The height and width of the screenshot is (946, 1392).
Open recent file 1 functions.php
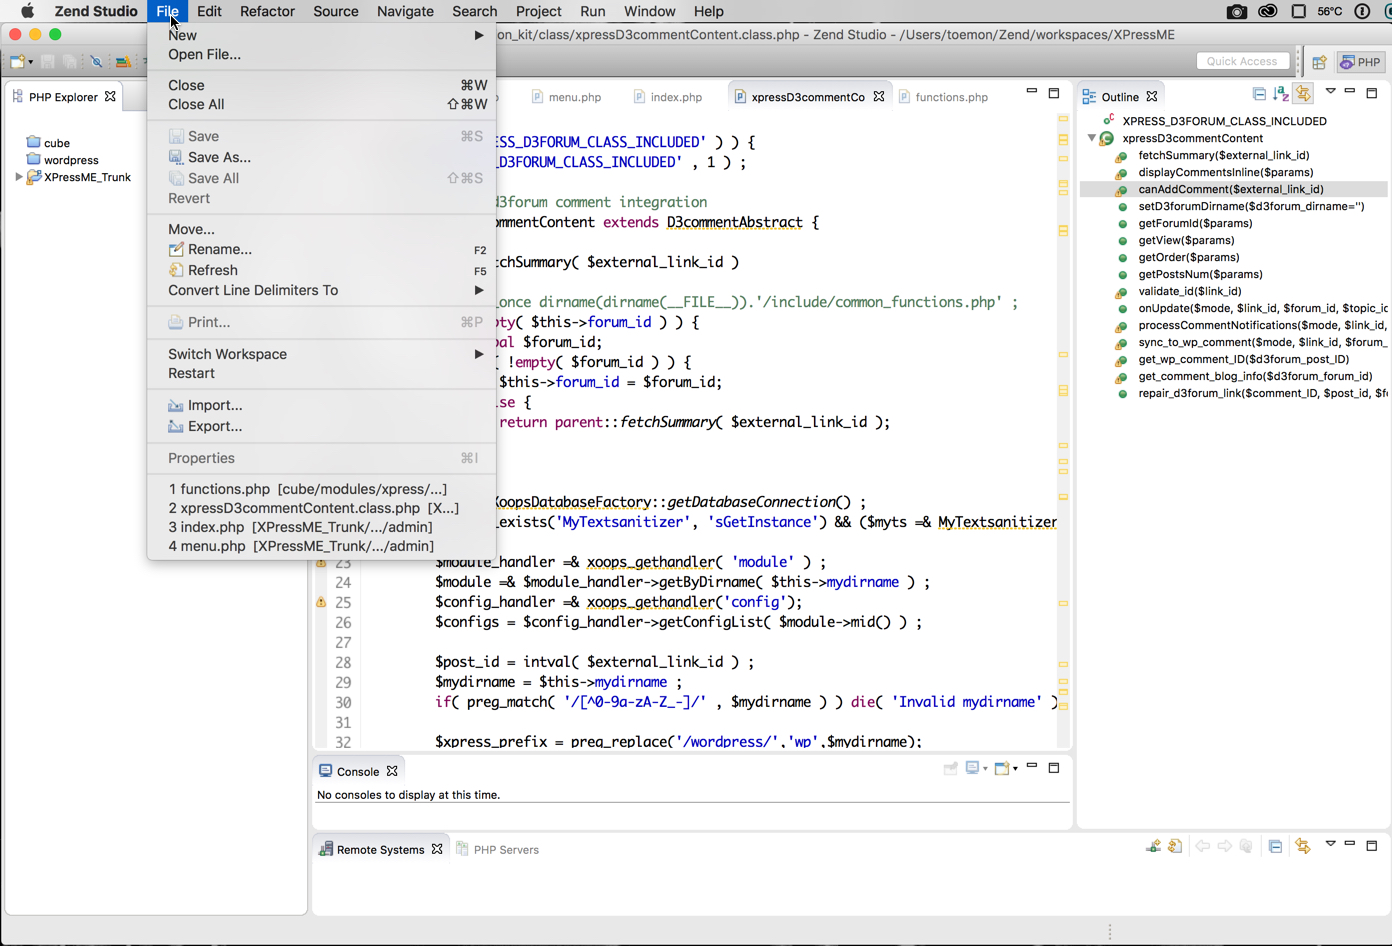click(321, 489)
